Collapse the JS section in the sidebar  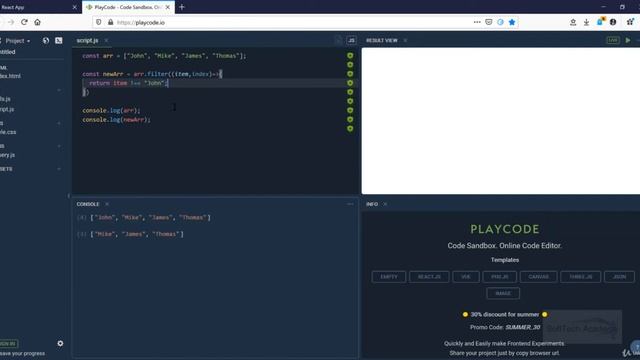click(59, 90)
